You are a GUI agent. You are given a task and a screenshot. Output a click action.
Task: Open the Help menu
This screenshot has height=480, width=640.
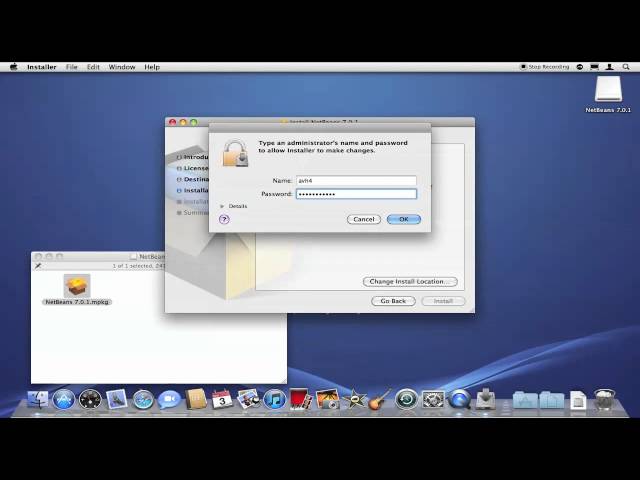pos(152,67)
